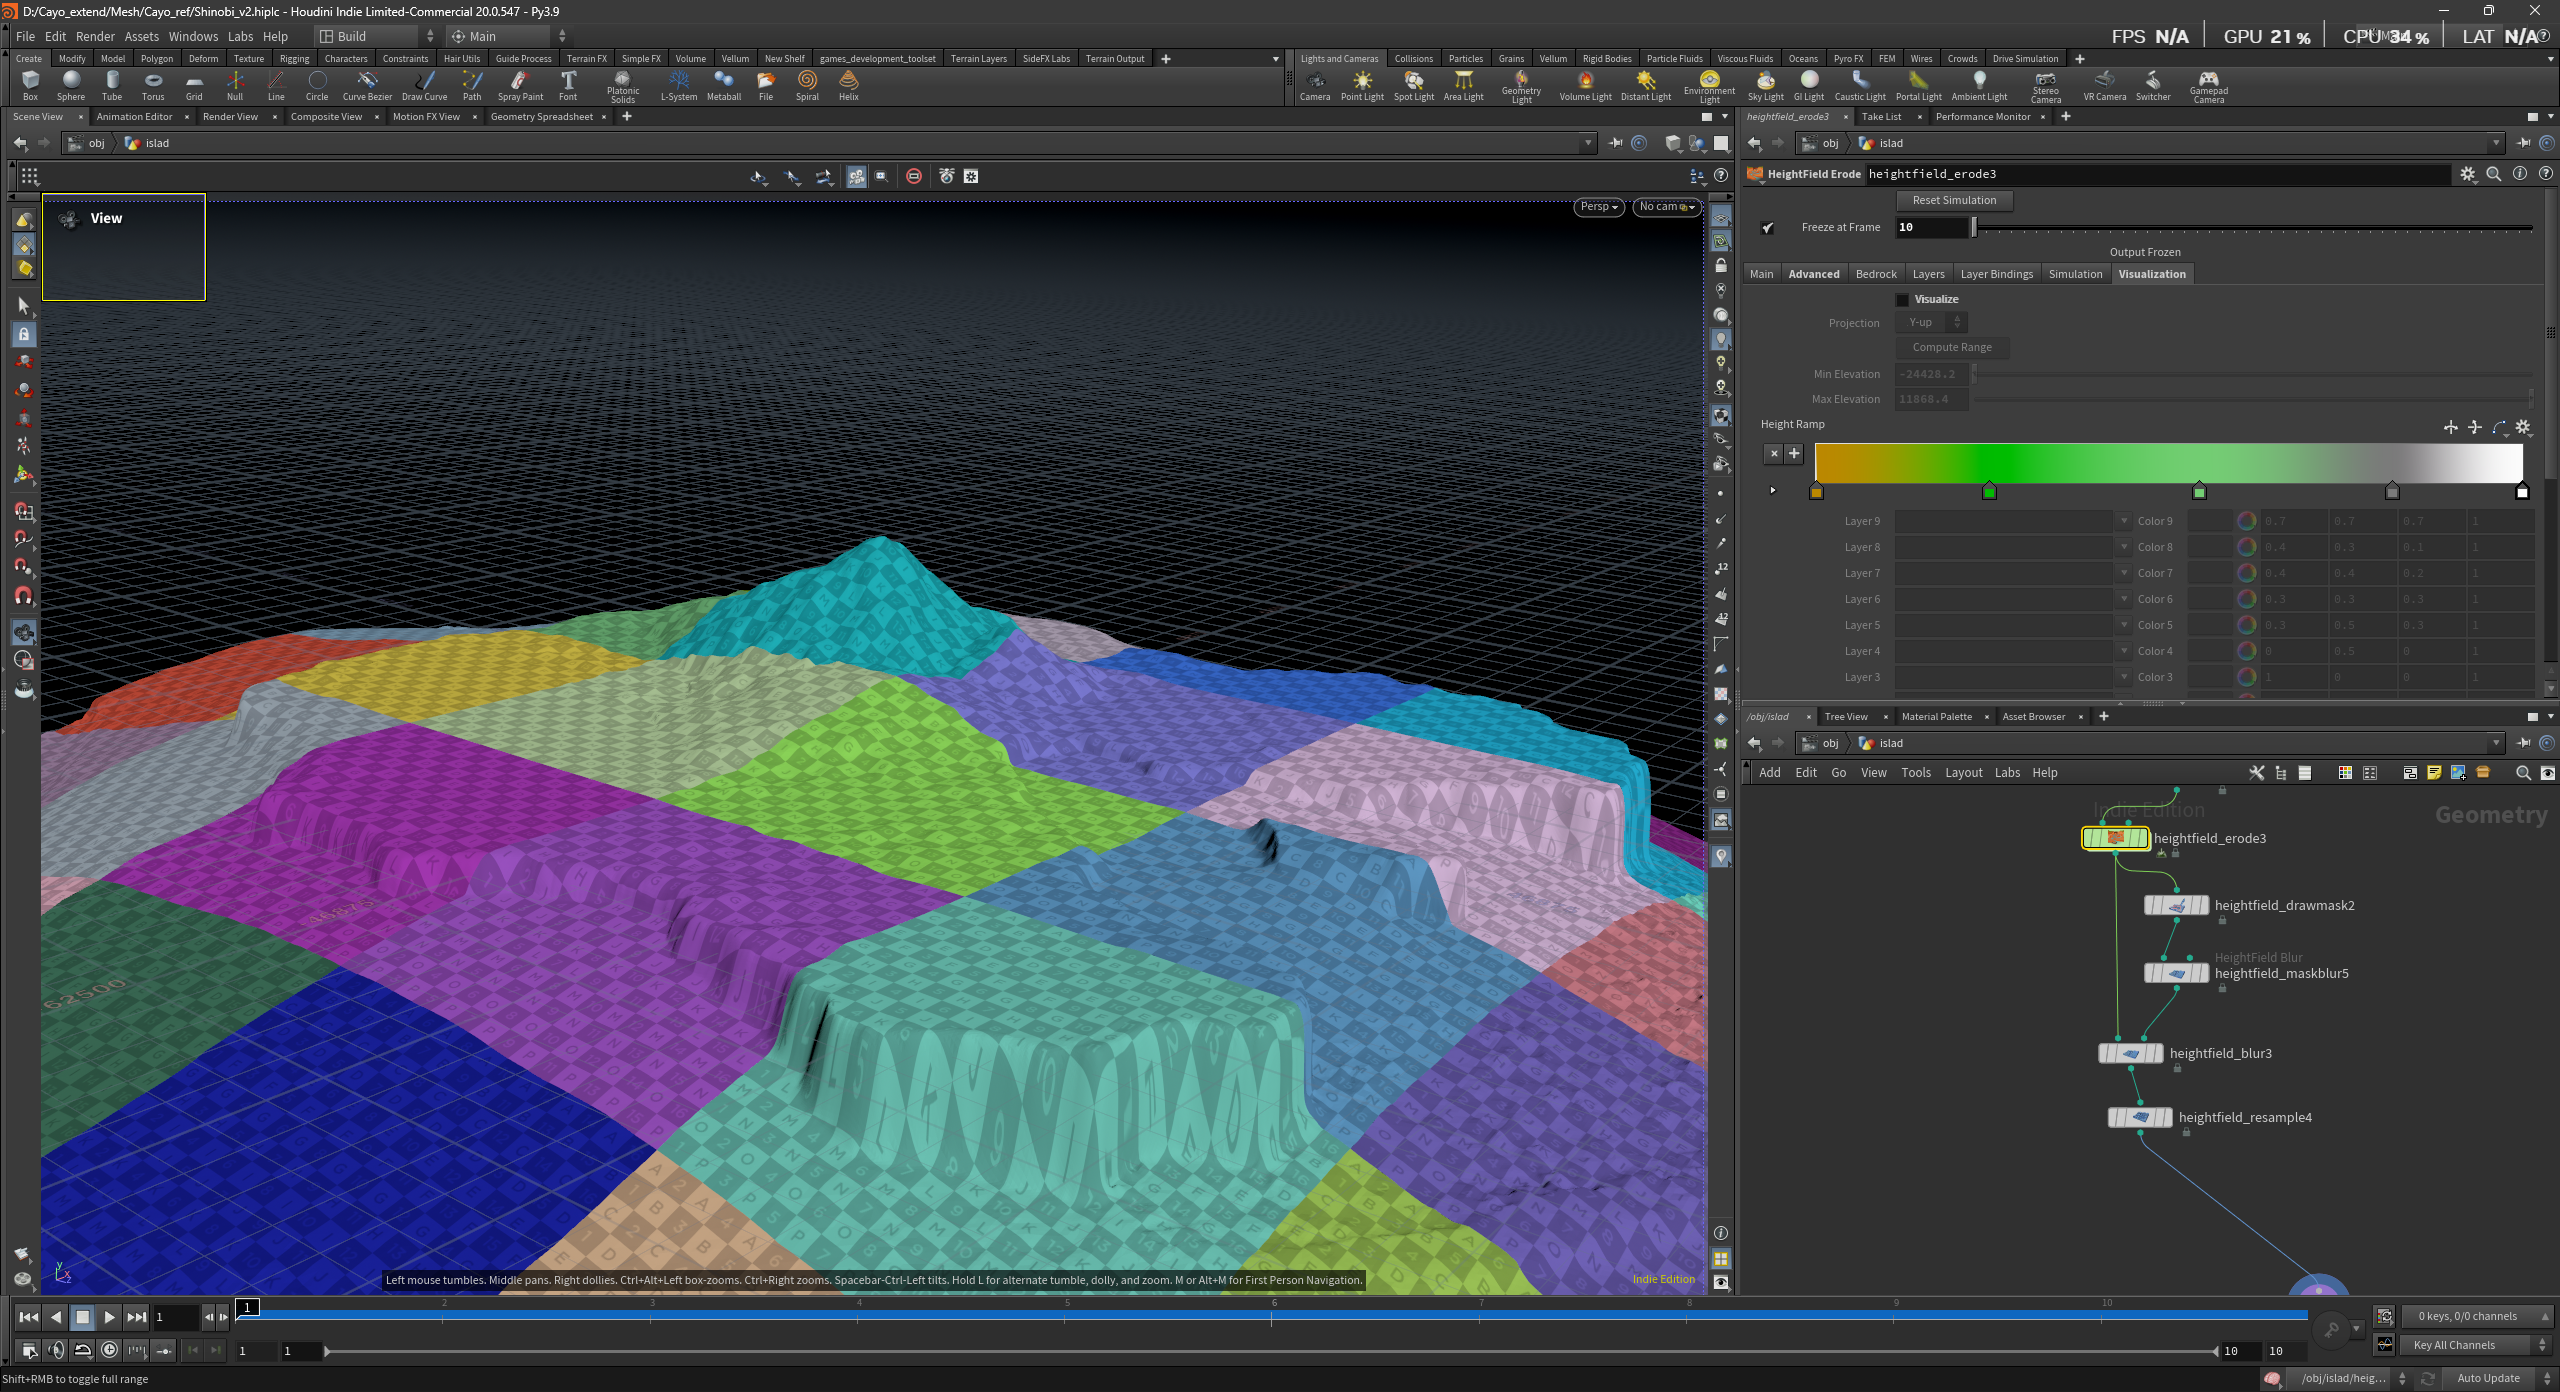
Task: Enable the Visualize checkbox
Action: 1902,300
